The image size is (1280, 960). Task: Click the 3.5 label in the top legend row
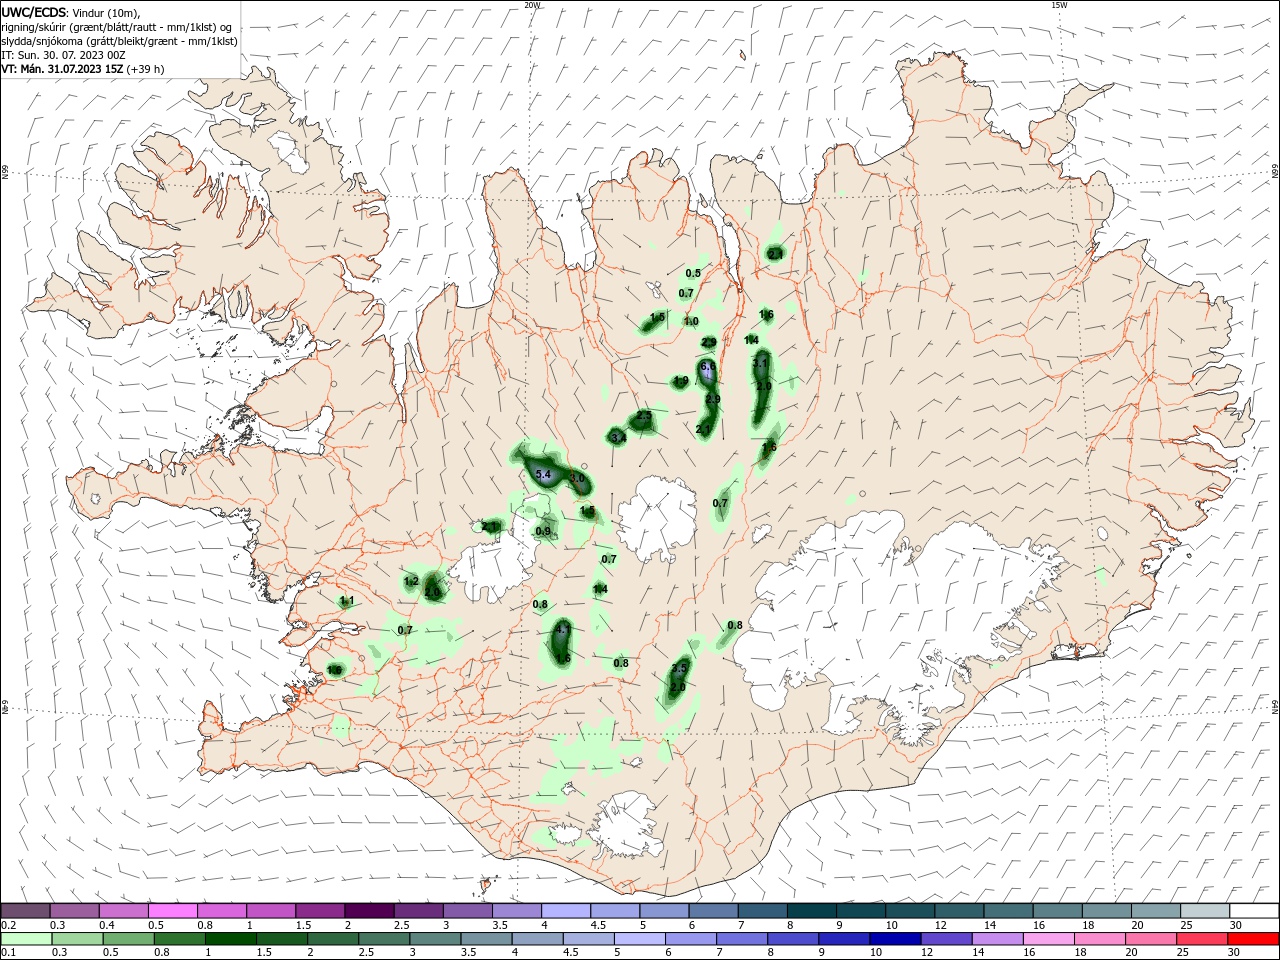(x=500, y=925)
